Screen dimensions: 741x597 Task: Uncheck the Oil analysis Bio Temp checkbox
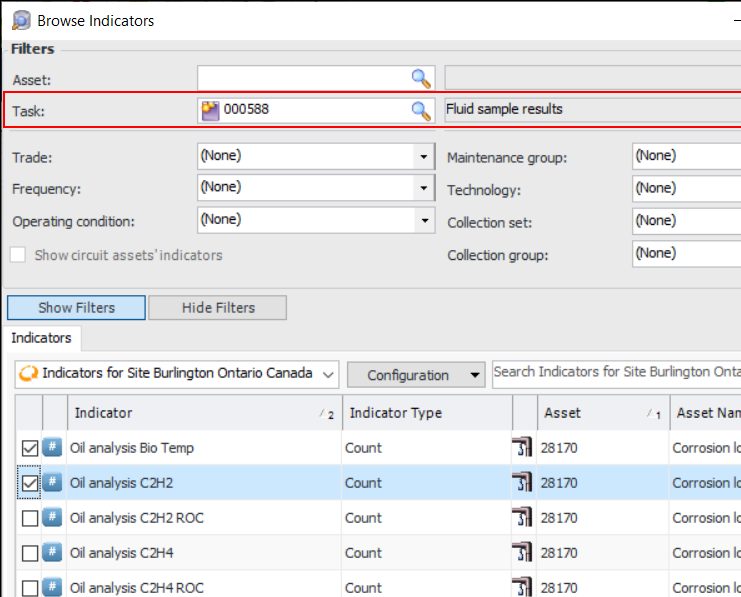click(x=30, y=448)
